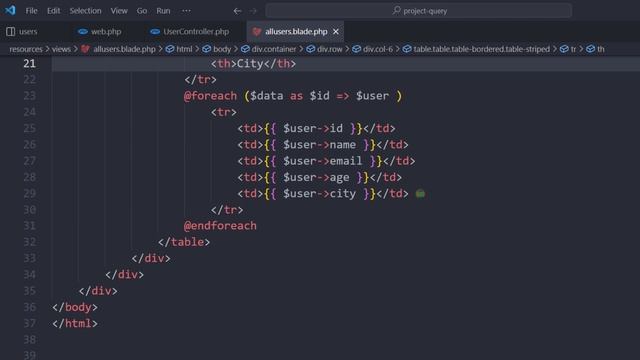
Task: Click the th breadcrumb symbol icon
Action: (591, 49)
